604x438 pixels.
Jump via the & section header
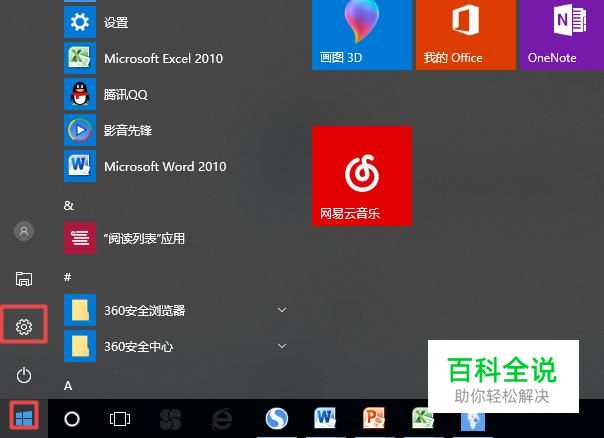[x=69, y=205]
